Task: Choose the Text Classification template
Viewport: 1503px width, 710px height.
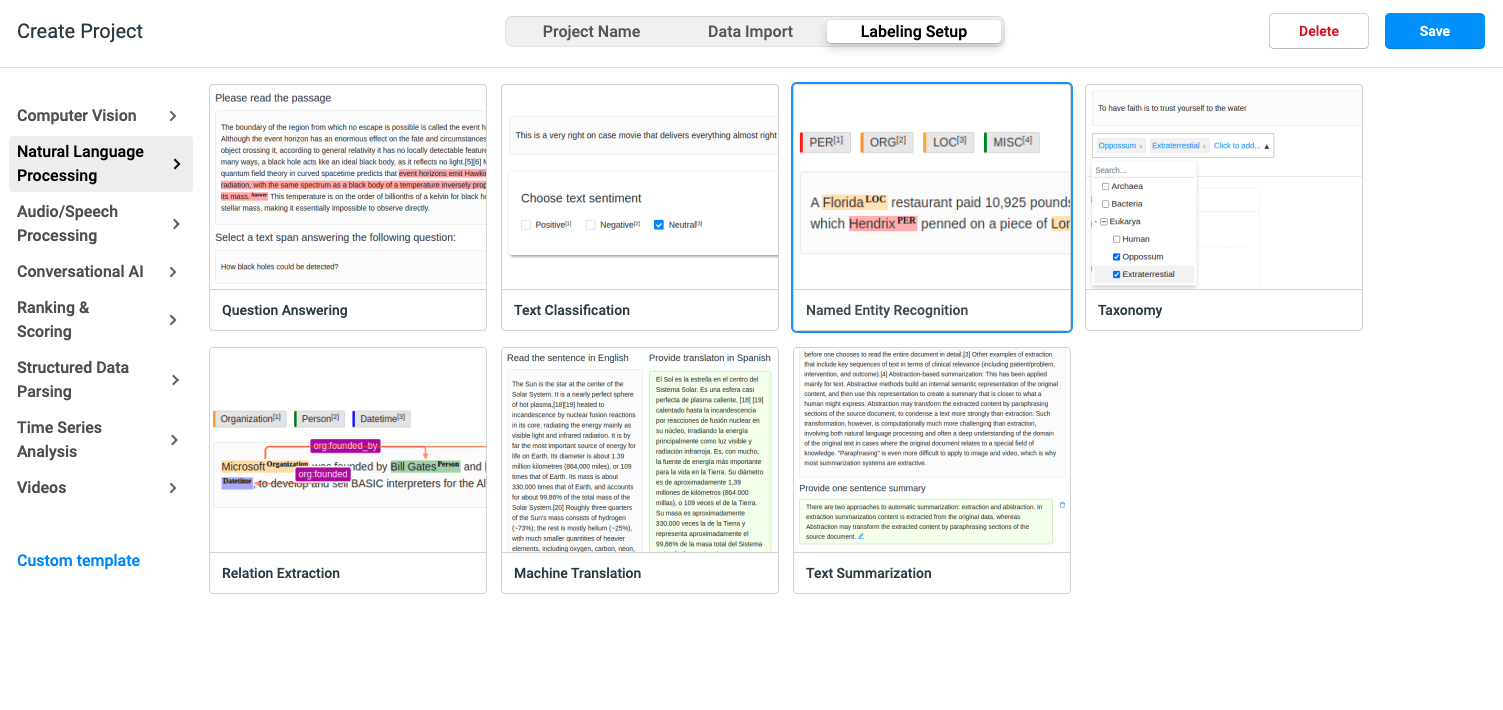Action: tap(640, 207)
